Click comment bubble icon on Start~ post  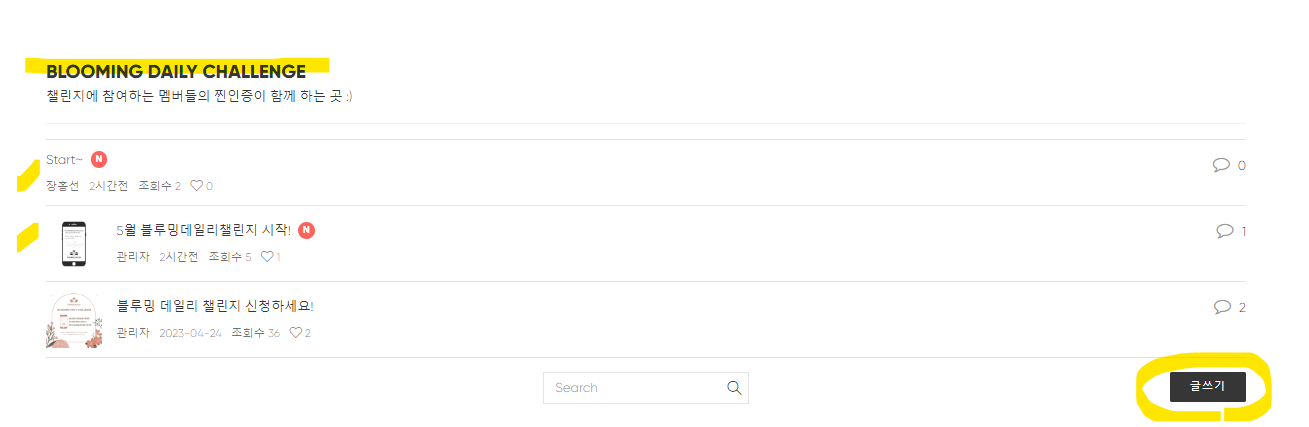tap(1221, 165)
